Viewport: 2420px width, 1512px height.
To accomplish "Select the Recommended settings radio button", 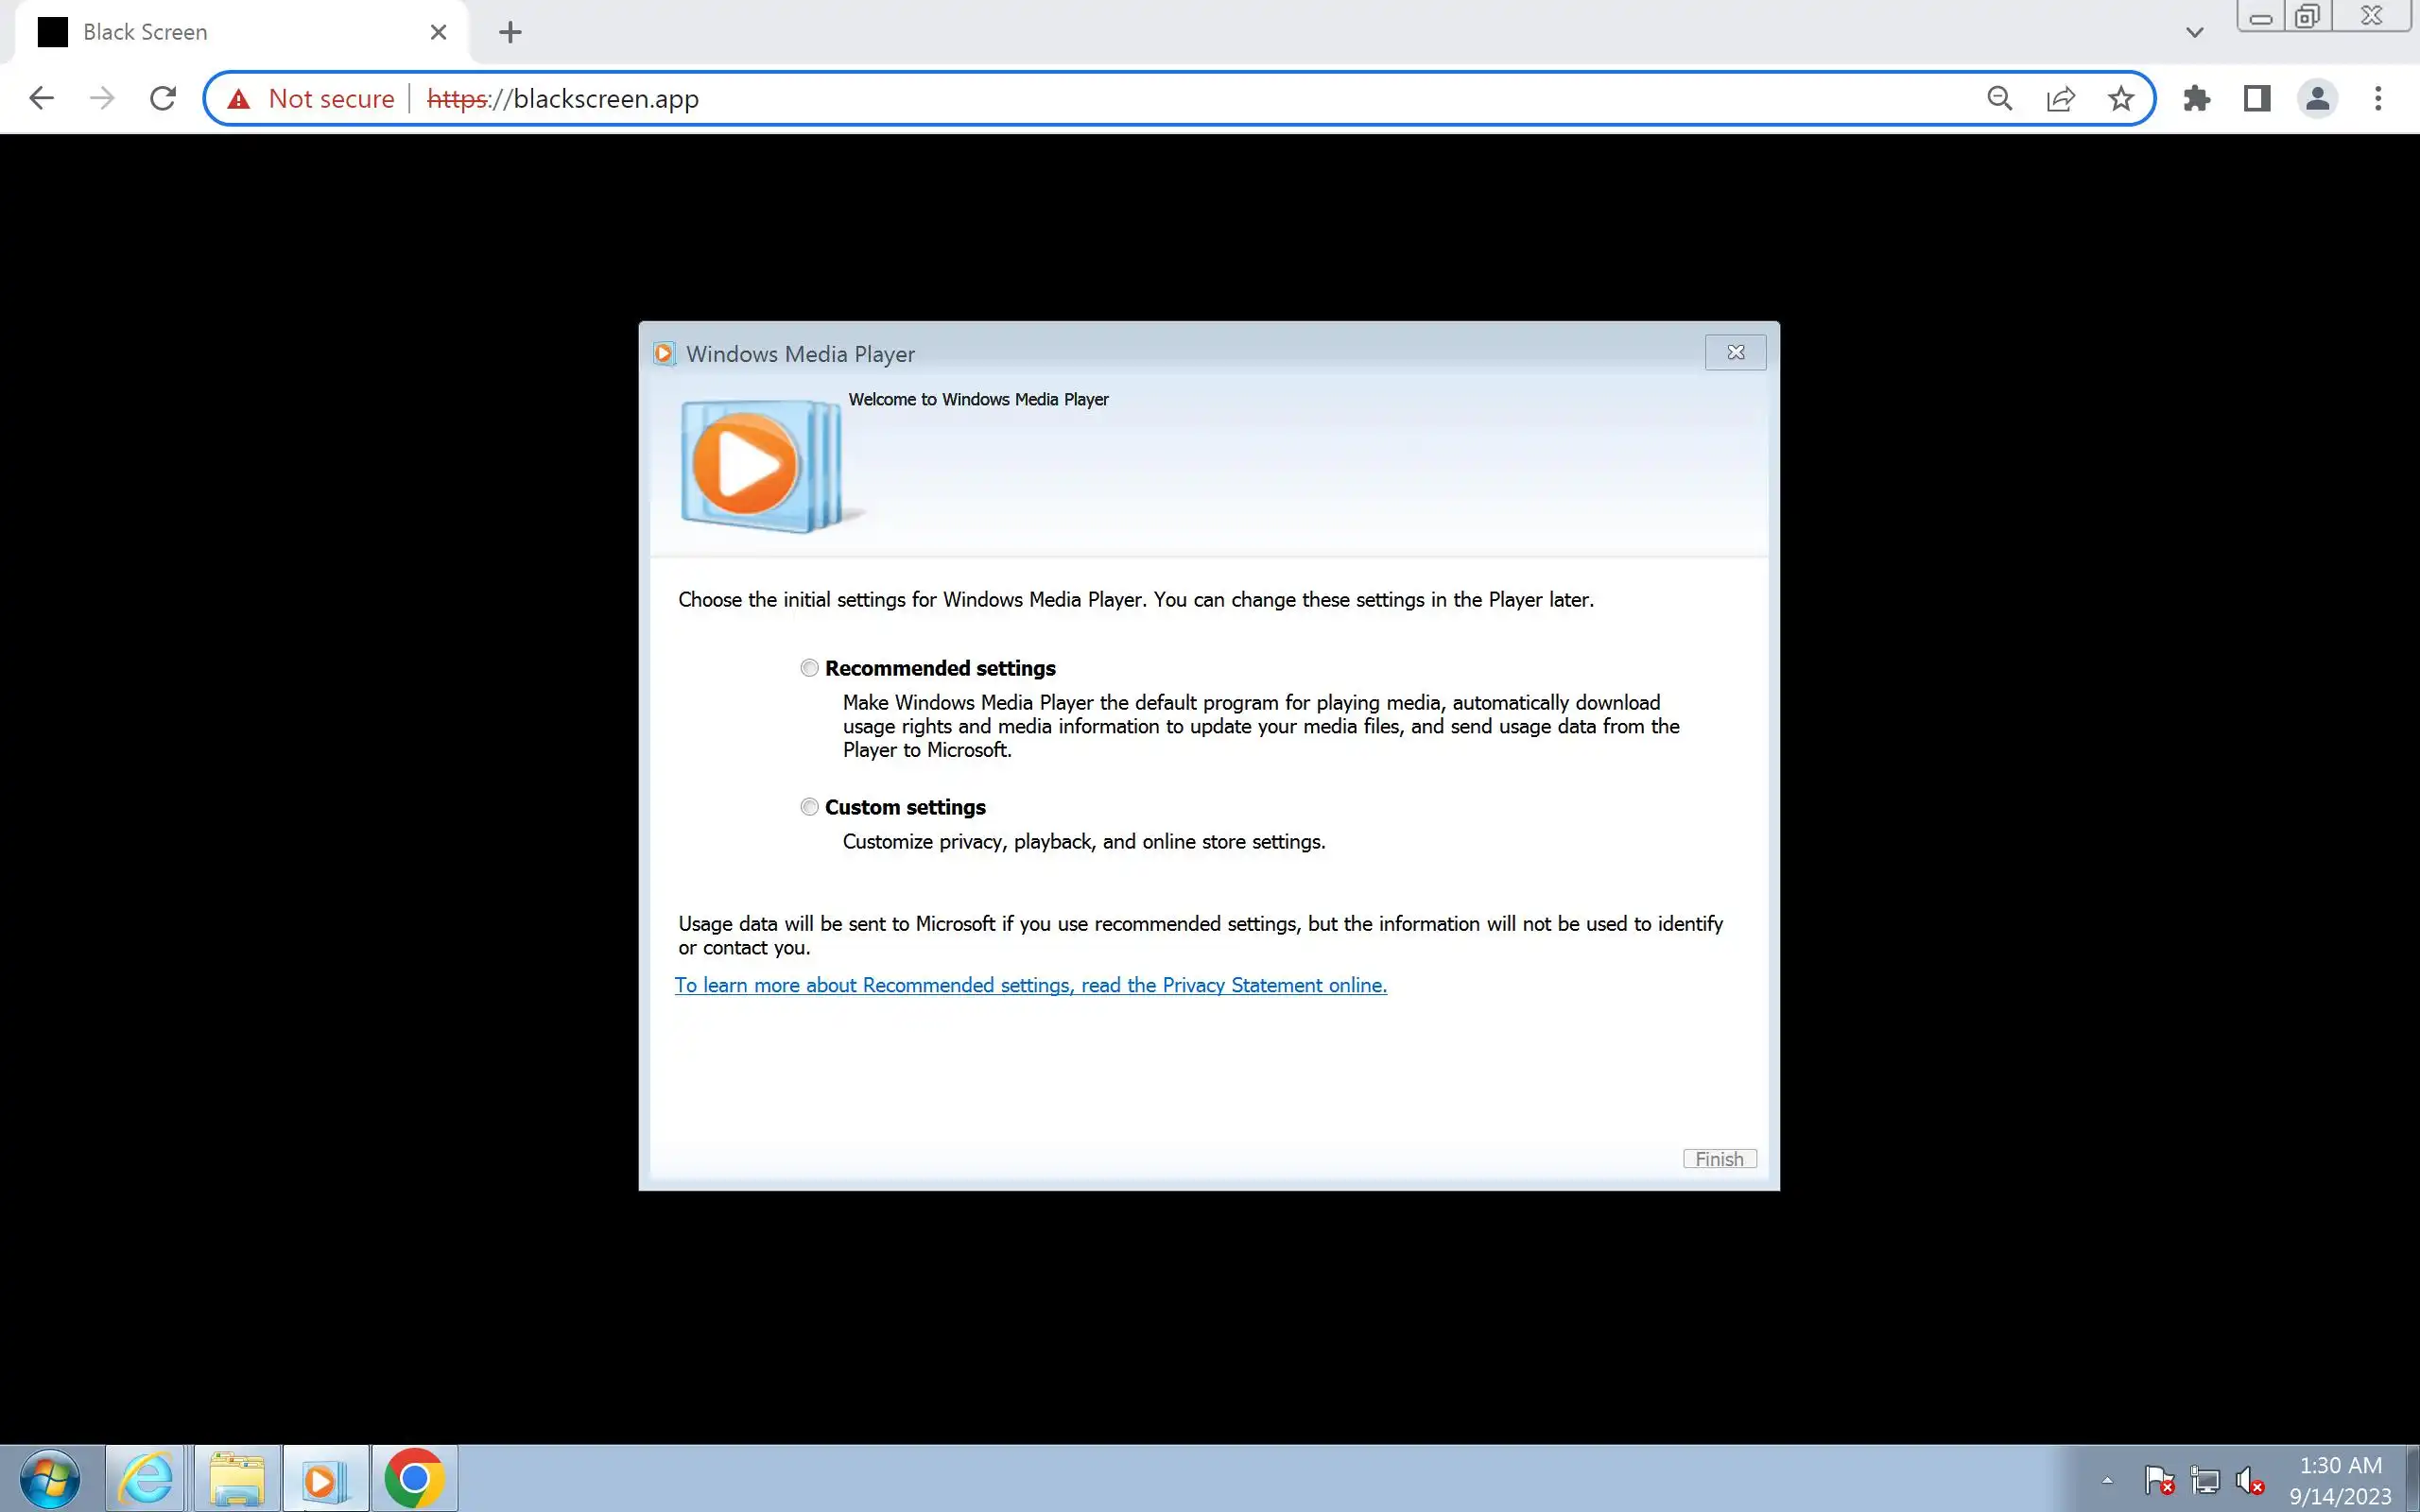I will [809, 668].
